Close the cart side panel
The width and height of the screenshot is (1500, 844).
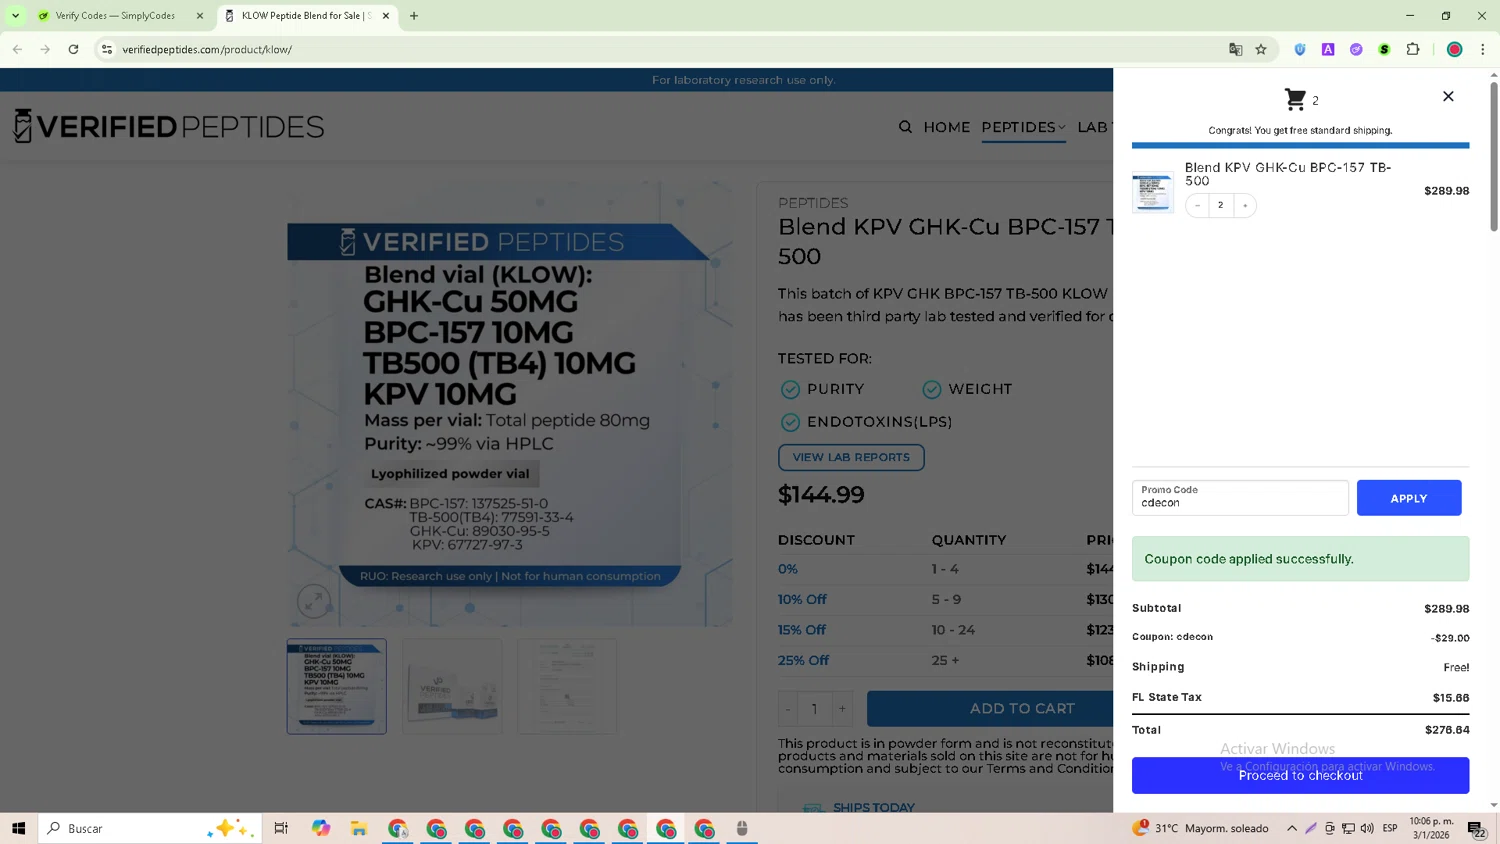tap(1448, 96)
